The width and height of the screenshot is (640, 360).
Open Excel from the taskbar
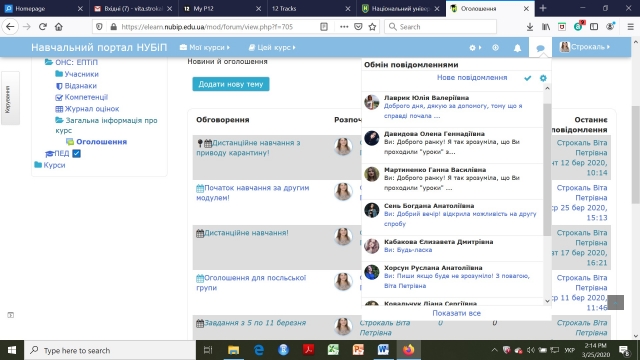333,350
